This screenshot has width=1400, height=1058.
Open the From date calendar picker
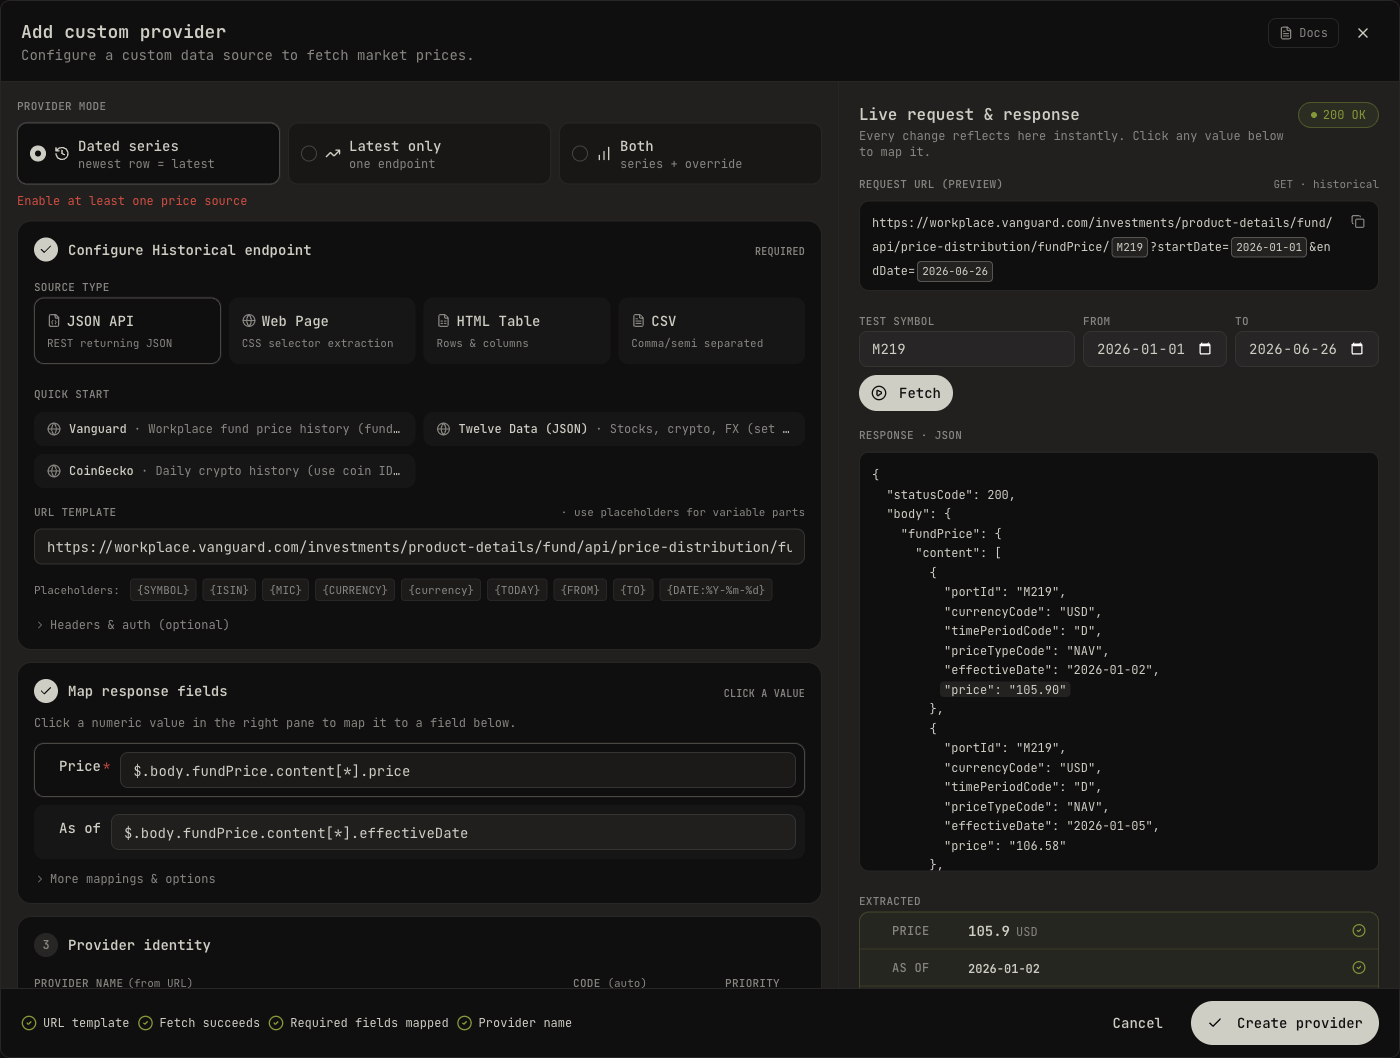pos(1205,349)
